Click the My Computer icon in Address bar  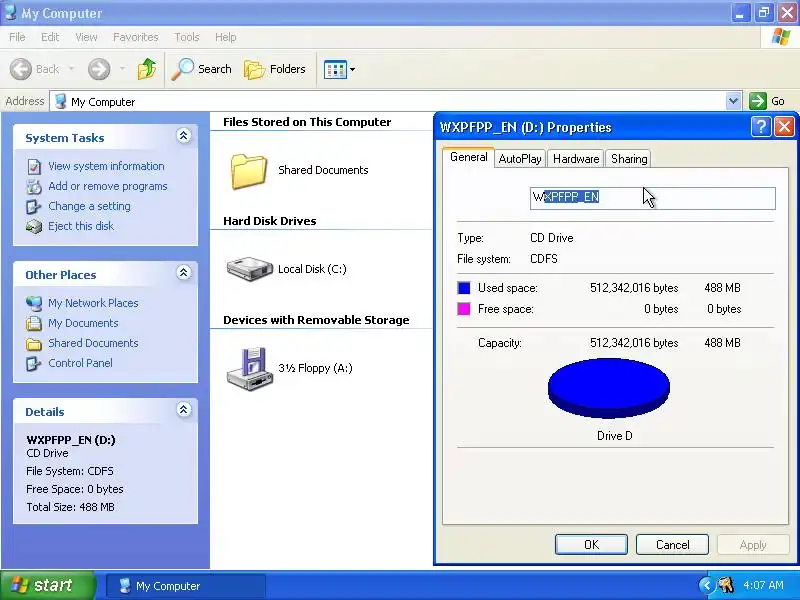(x=60, y=101)
